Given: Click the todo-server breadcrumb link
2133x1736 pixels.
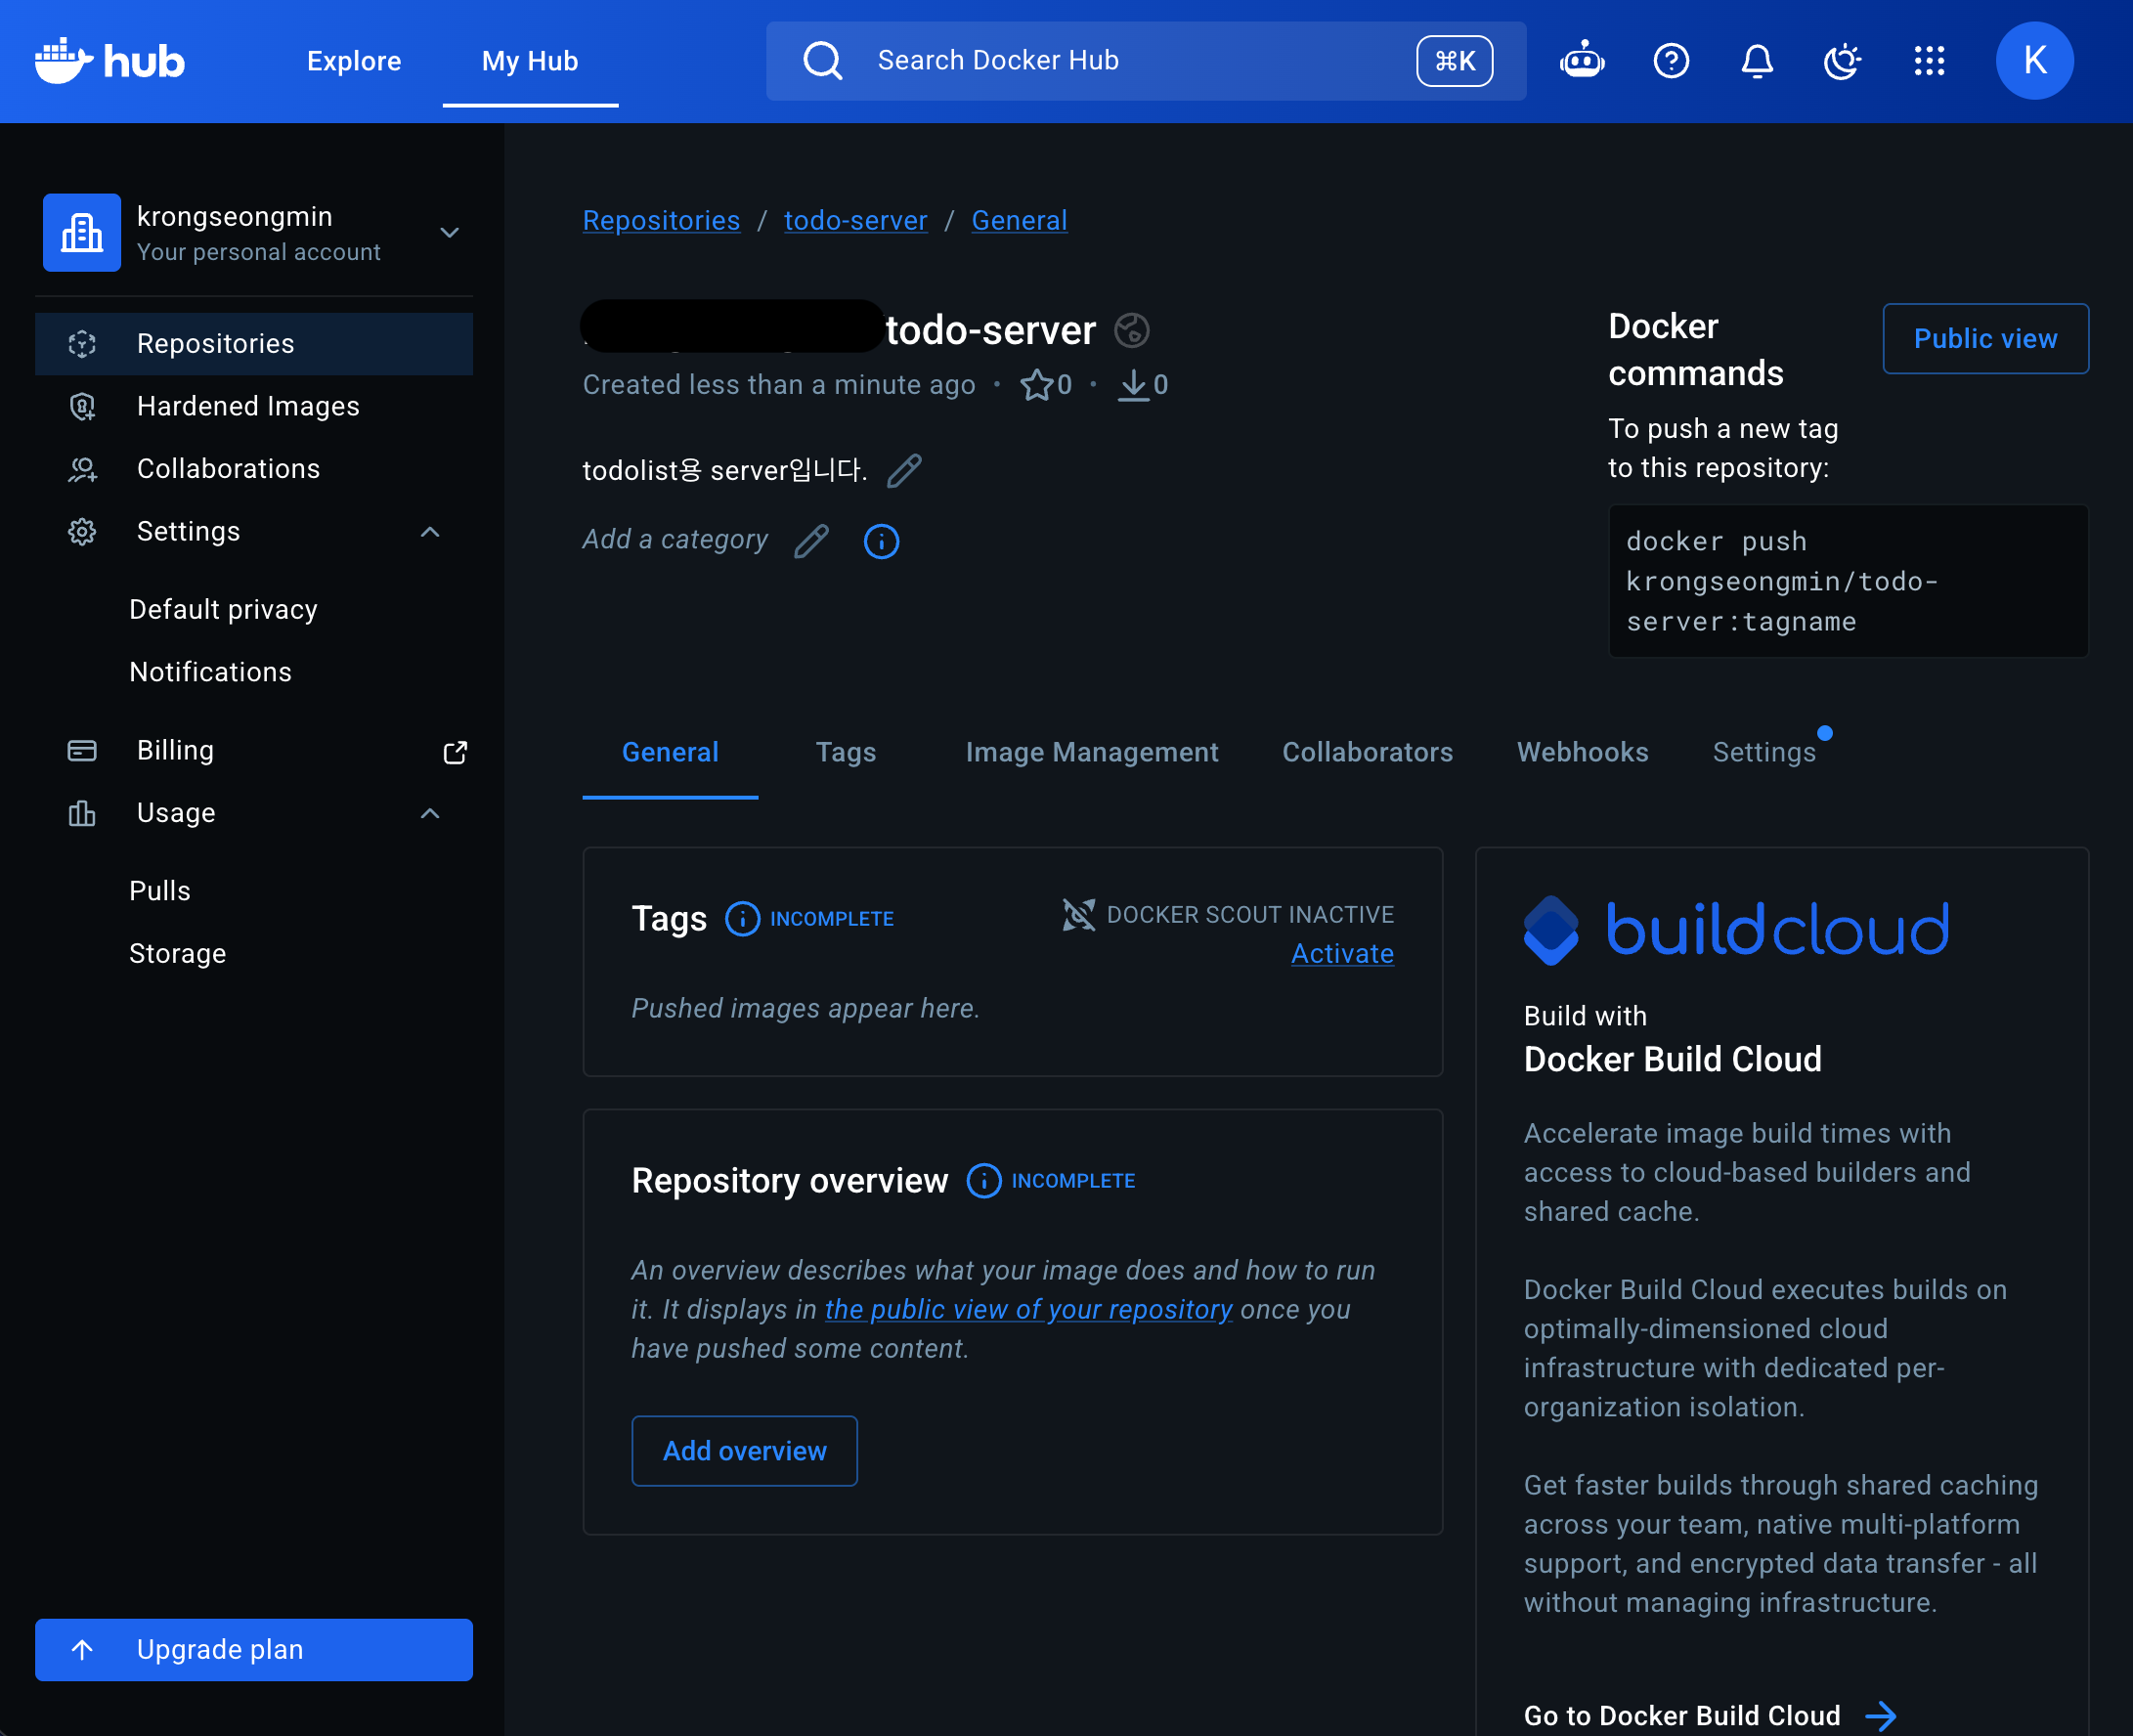Looking at the screenshot, I should tap(855, 221).
